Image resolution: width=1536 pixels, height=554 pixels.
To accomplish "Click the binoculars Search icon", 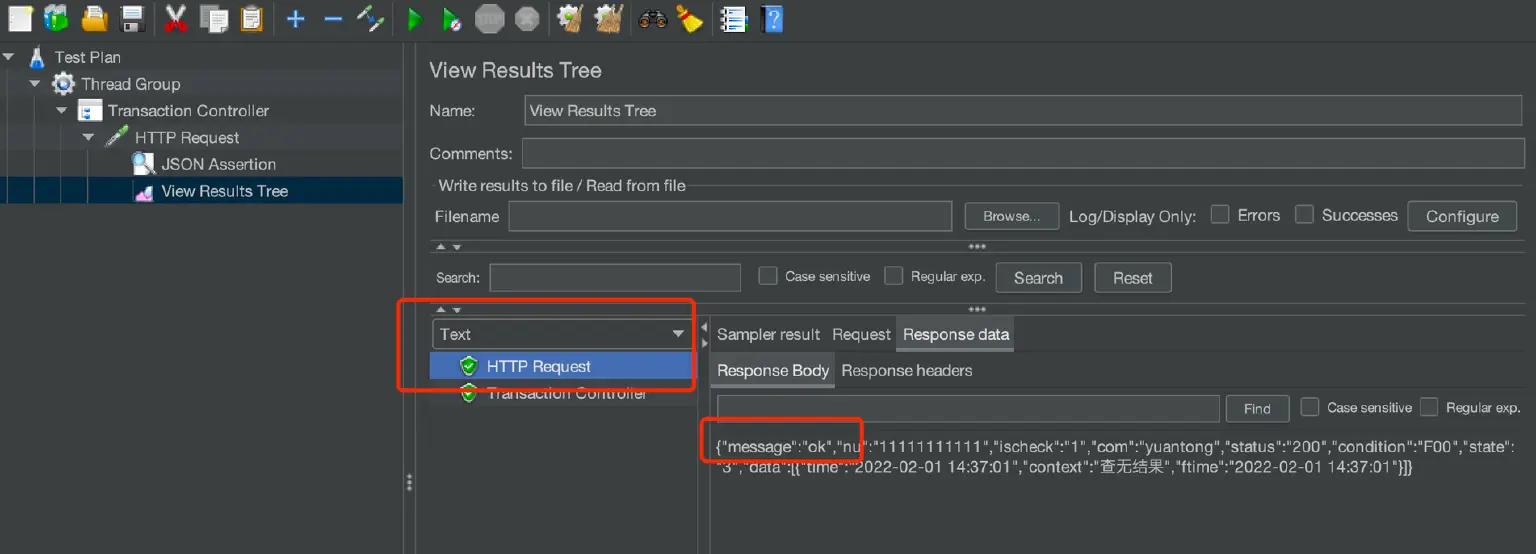I will pyautogui.click(x=652, y=18).
